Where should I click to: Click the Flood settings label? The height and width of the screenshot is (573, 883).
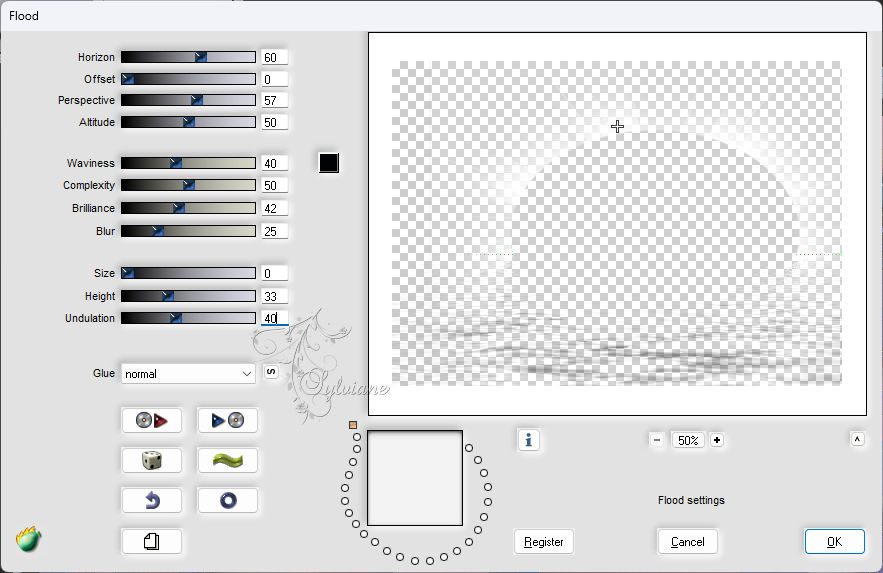pyautogui.click(x=691, y=500)
